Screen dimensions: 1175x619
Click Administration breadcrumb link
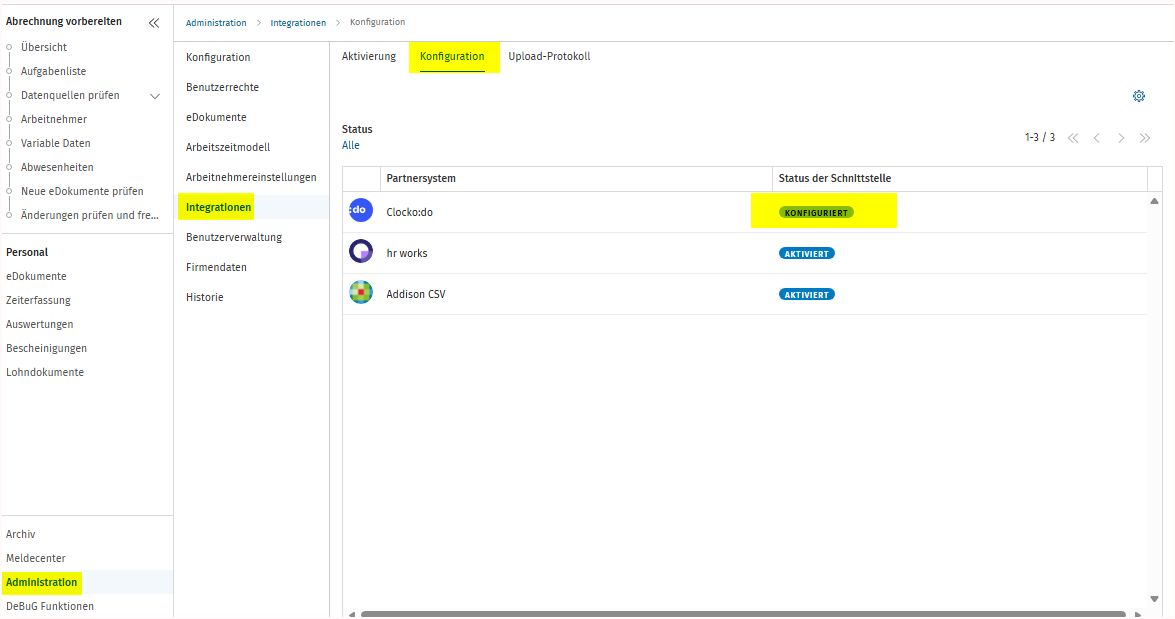click(x=216, y=22)
